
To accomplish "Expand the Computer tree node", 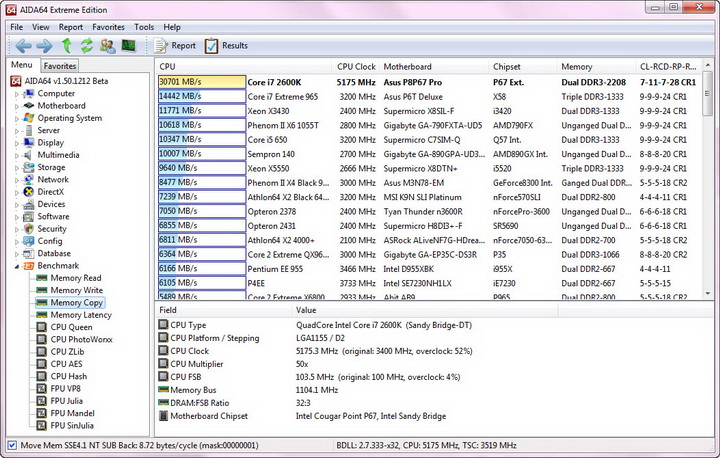I will (17, 94).
